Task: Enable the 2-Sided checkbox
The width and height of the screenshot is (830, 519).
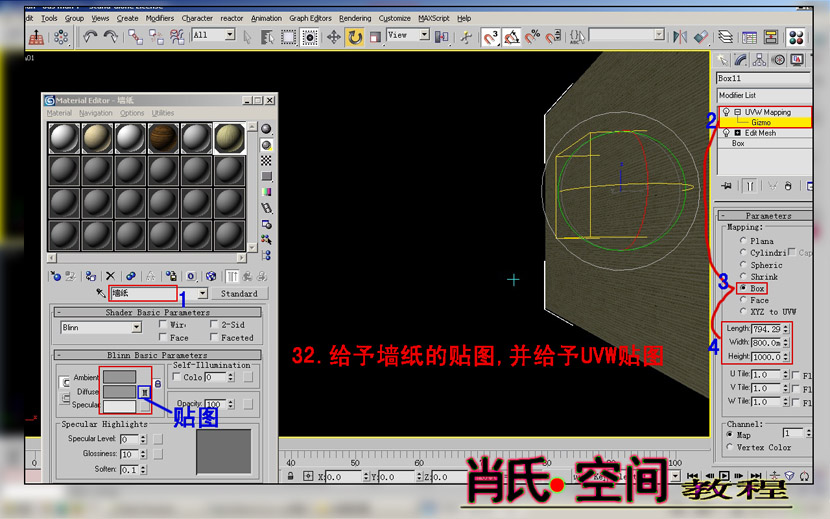Action: coord(215,325)
